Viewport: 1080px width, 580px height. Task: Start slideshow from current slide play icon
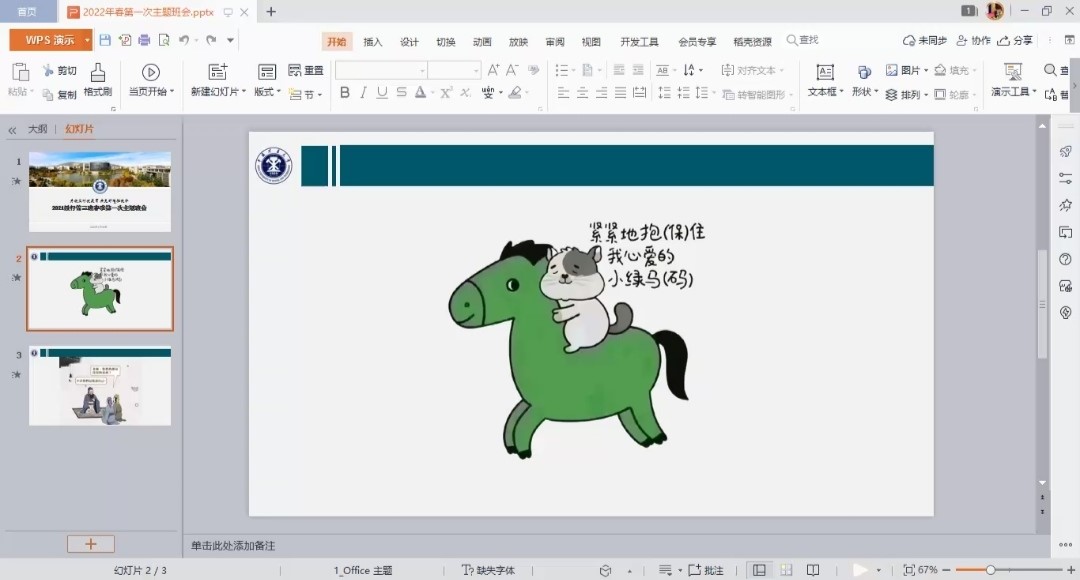pos(151,72)
